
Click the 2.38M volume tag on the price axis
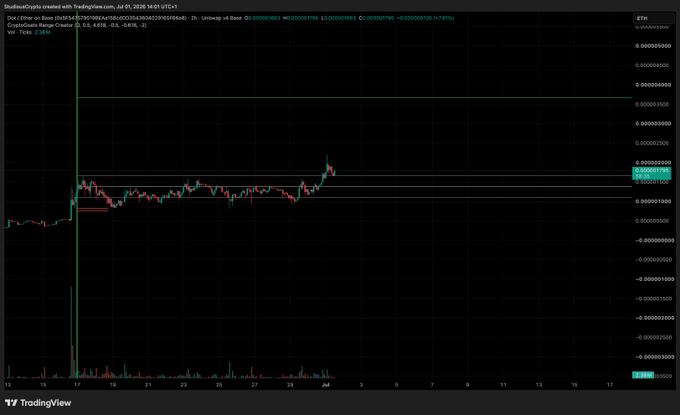pyautogui.click(x=643, y=375)
